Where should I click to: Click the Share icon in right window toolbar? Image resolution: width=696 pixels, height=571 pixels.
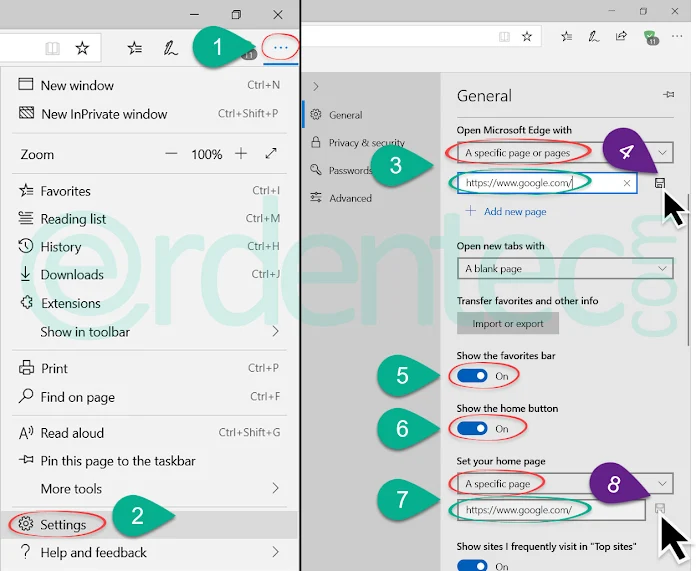coord(621,36)
